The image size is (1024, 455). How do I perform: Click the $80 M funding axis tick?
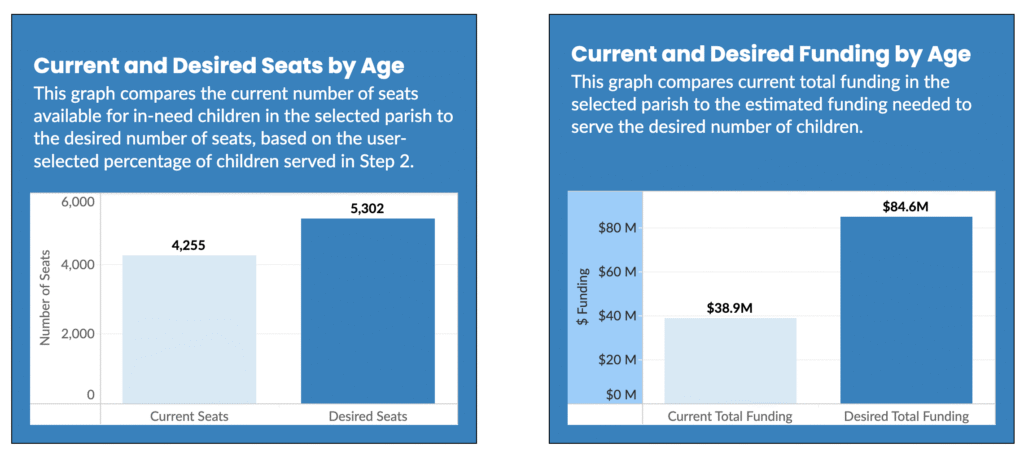coord(617,228)
